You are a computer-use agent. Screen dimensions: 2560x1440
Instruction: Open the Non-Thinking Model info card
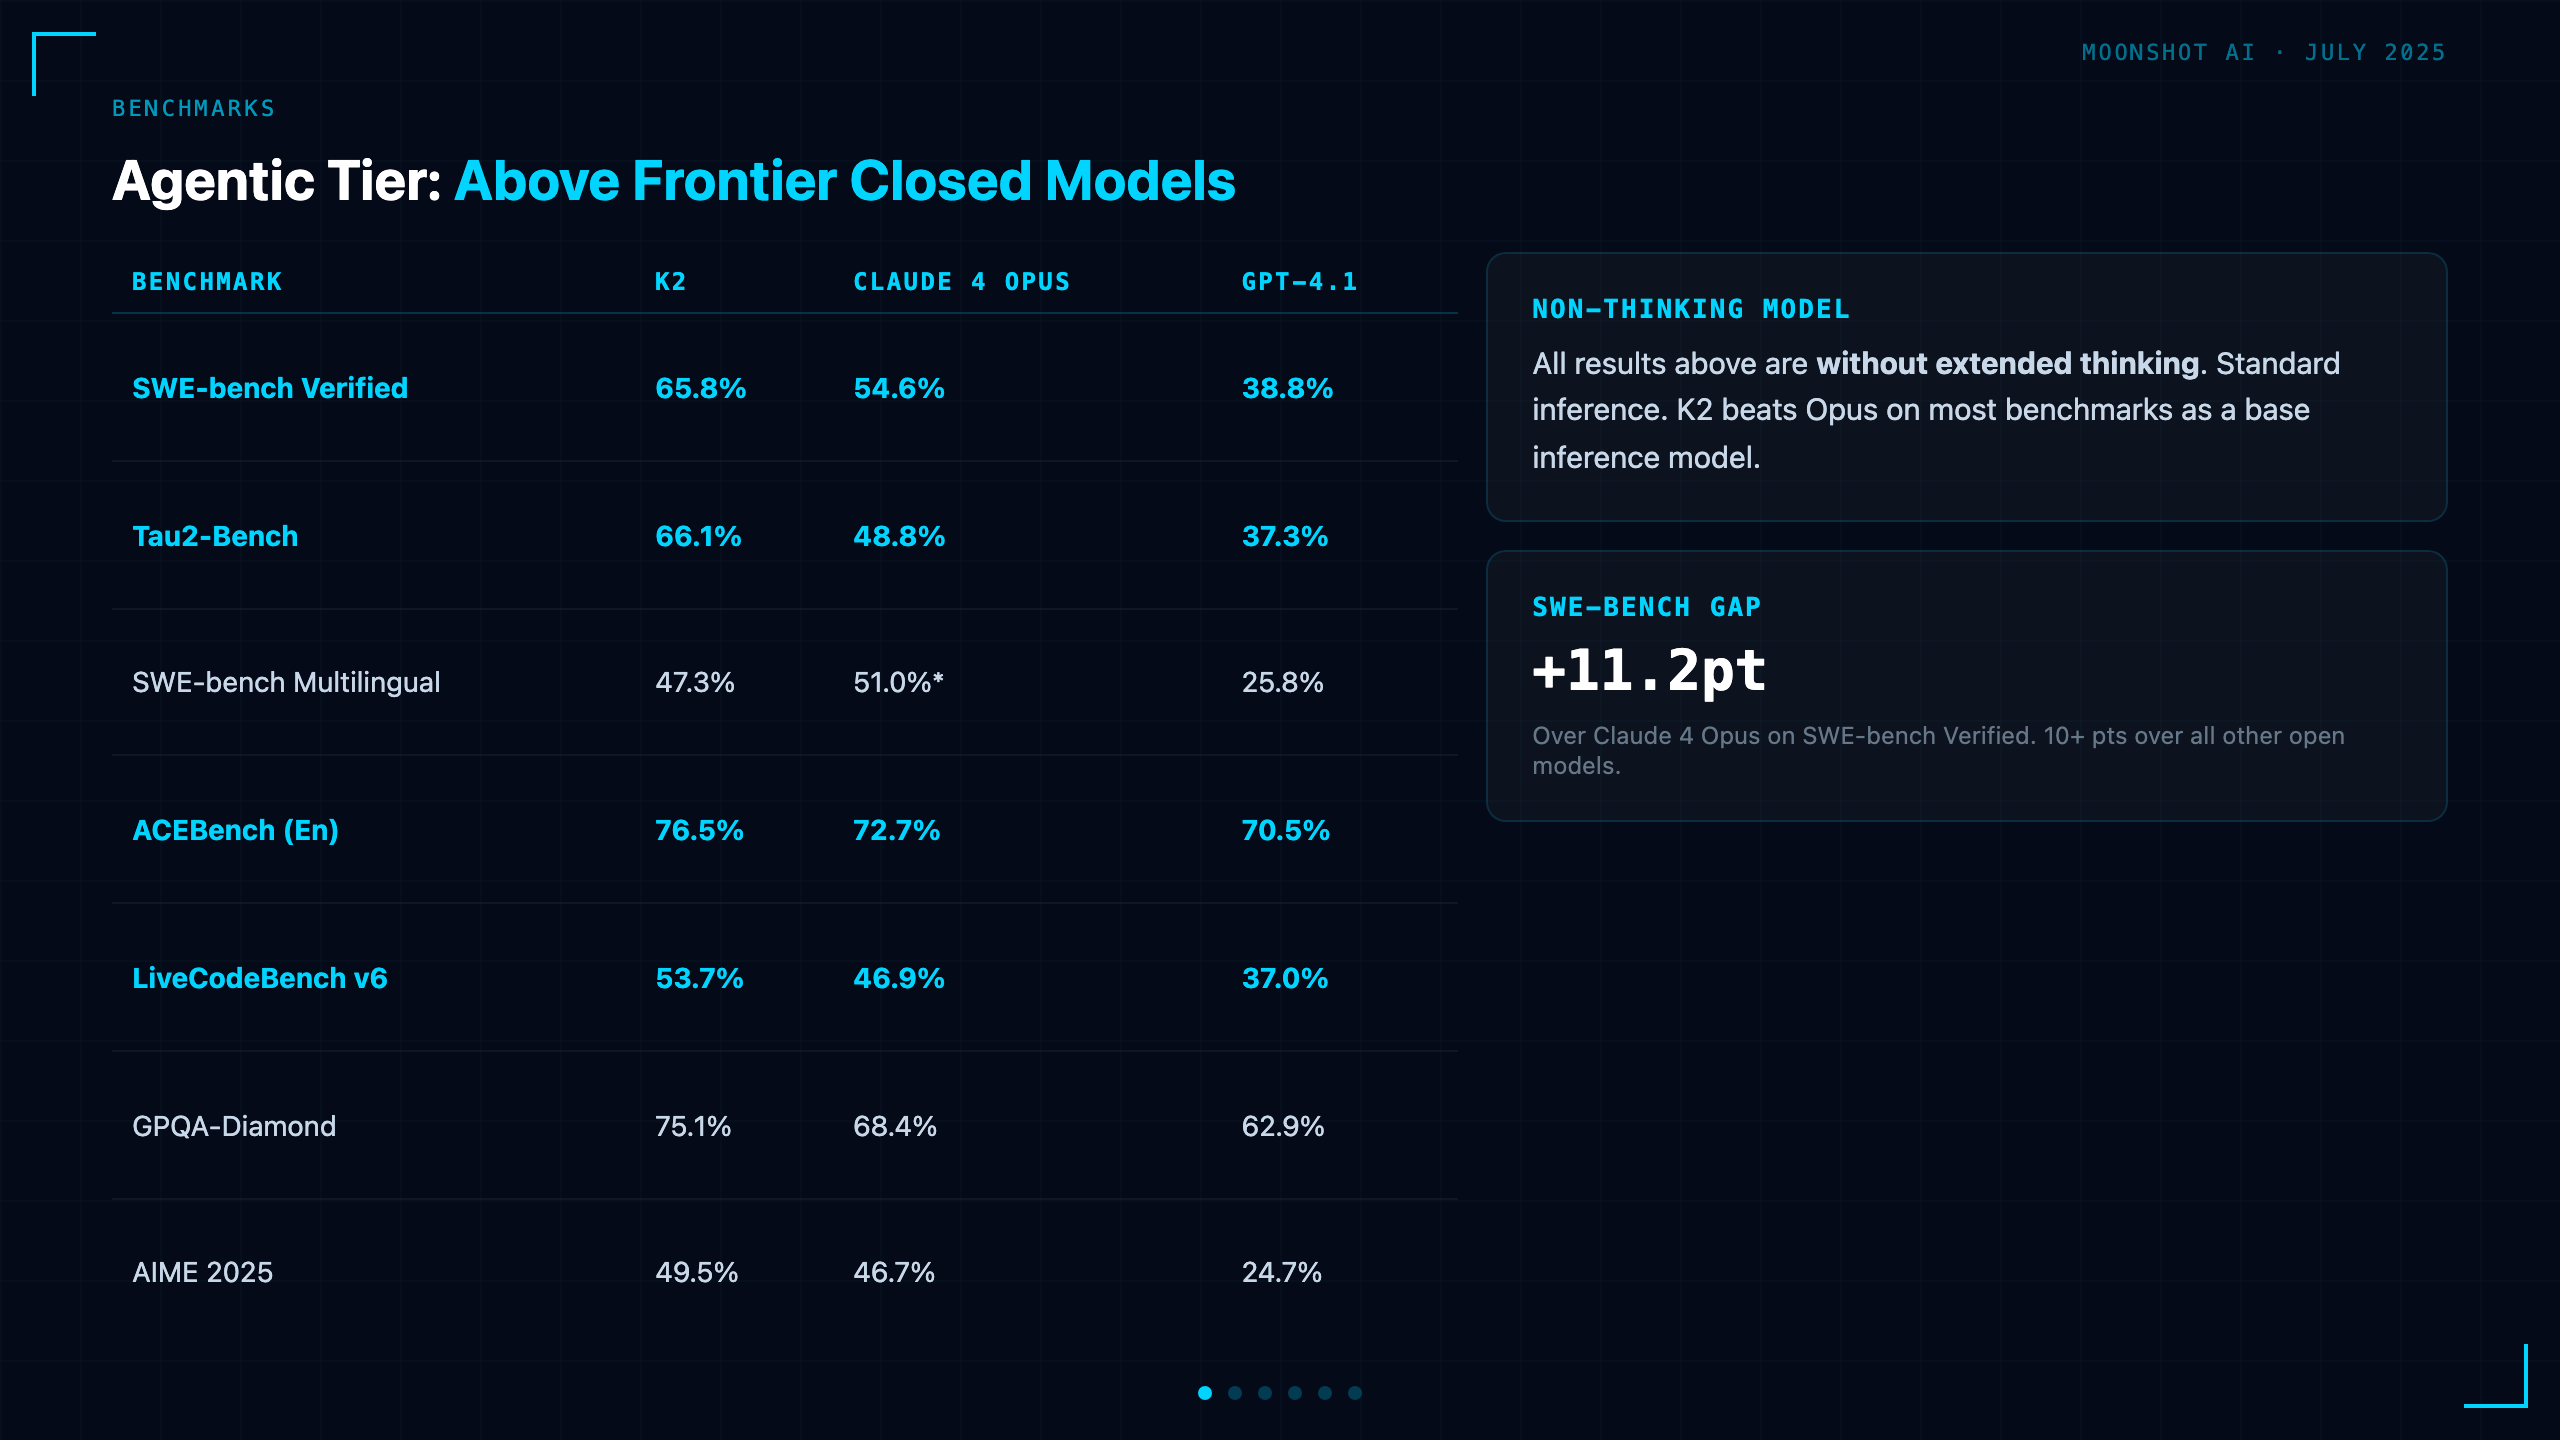click(x=1966, y=387)
